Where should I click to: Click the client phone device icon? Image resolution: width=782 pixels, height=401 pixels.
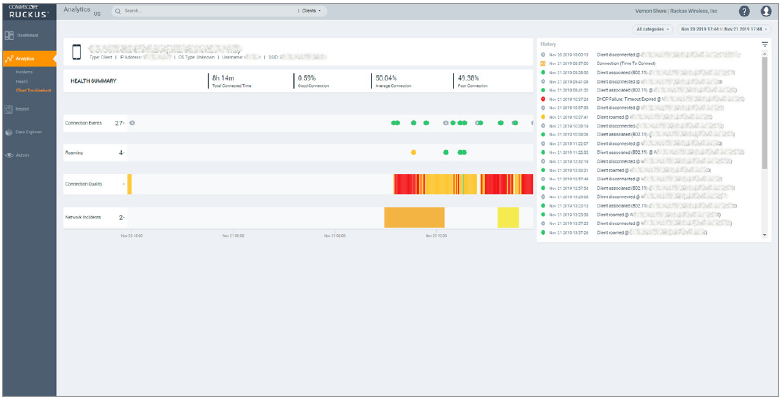[76, 52]
